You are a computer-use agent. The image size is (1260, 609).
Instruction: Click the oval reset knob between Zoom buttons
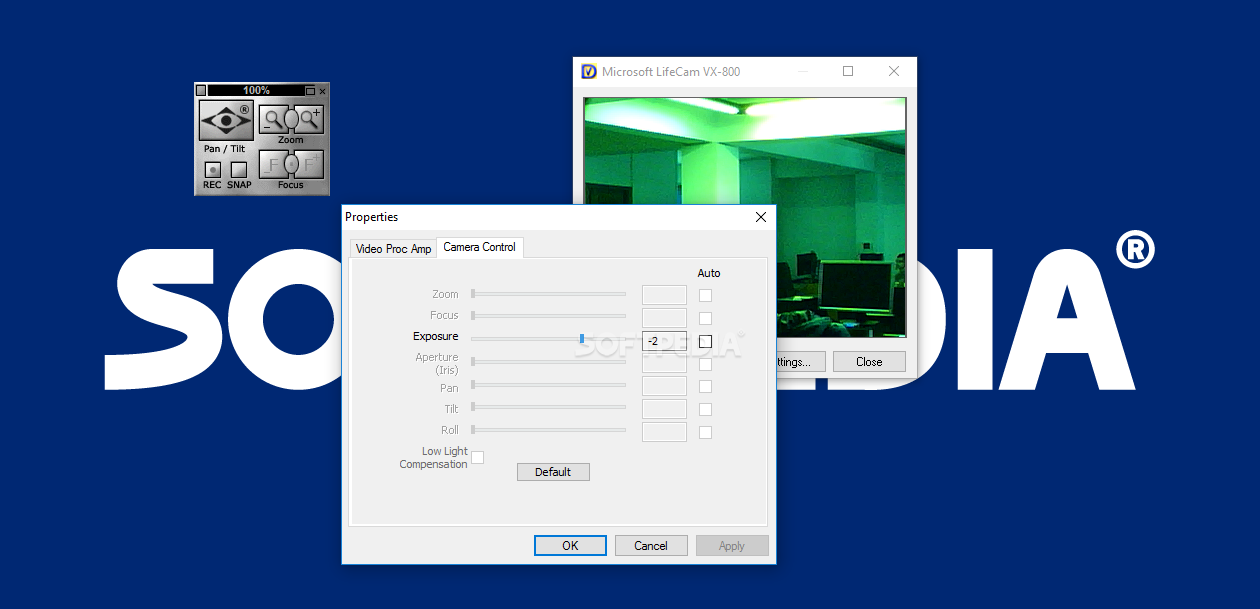[x=291, y=119]
